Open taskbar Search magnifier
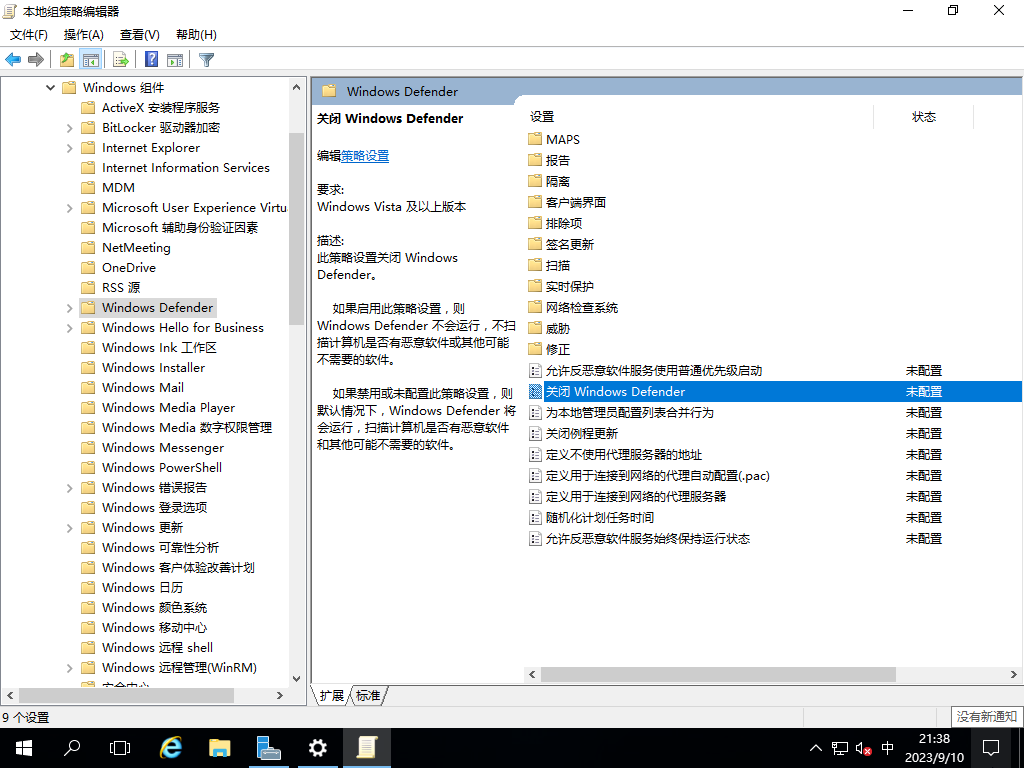1024x768 pixels. 72,748
